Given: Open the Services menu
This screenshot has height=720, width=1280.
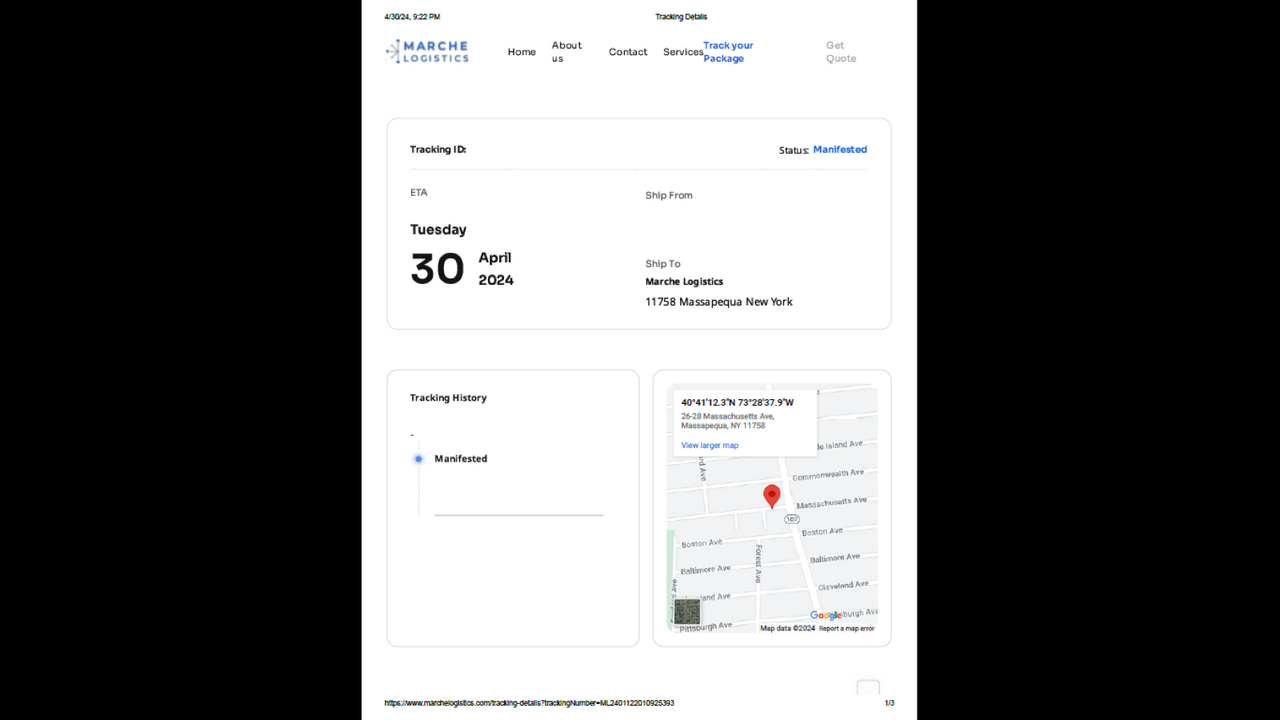Looking at the screenshot, I should 683,52.
